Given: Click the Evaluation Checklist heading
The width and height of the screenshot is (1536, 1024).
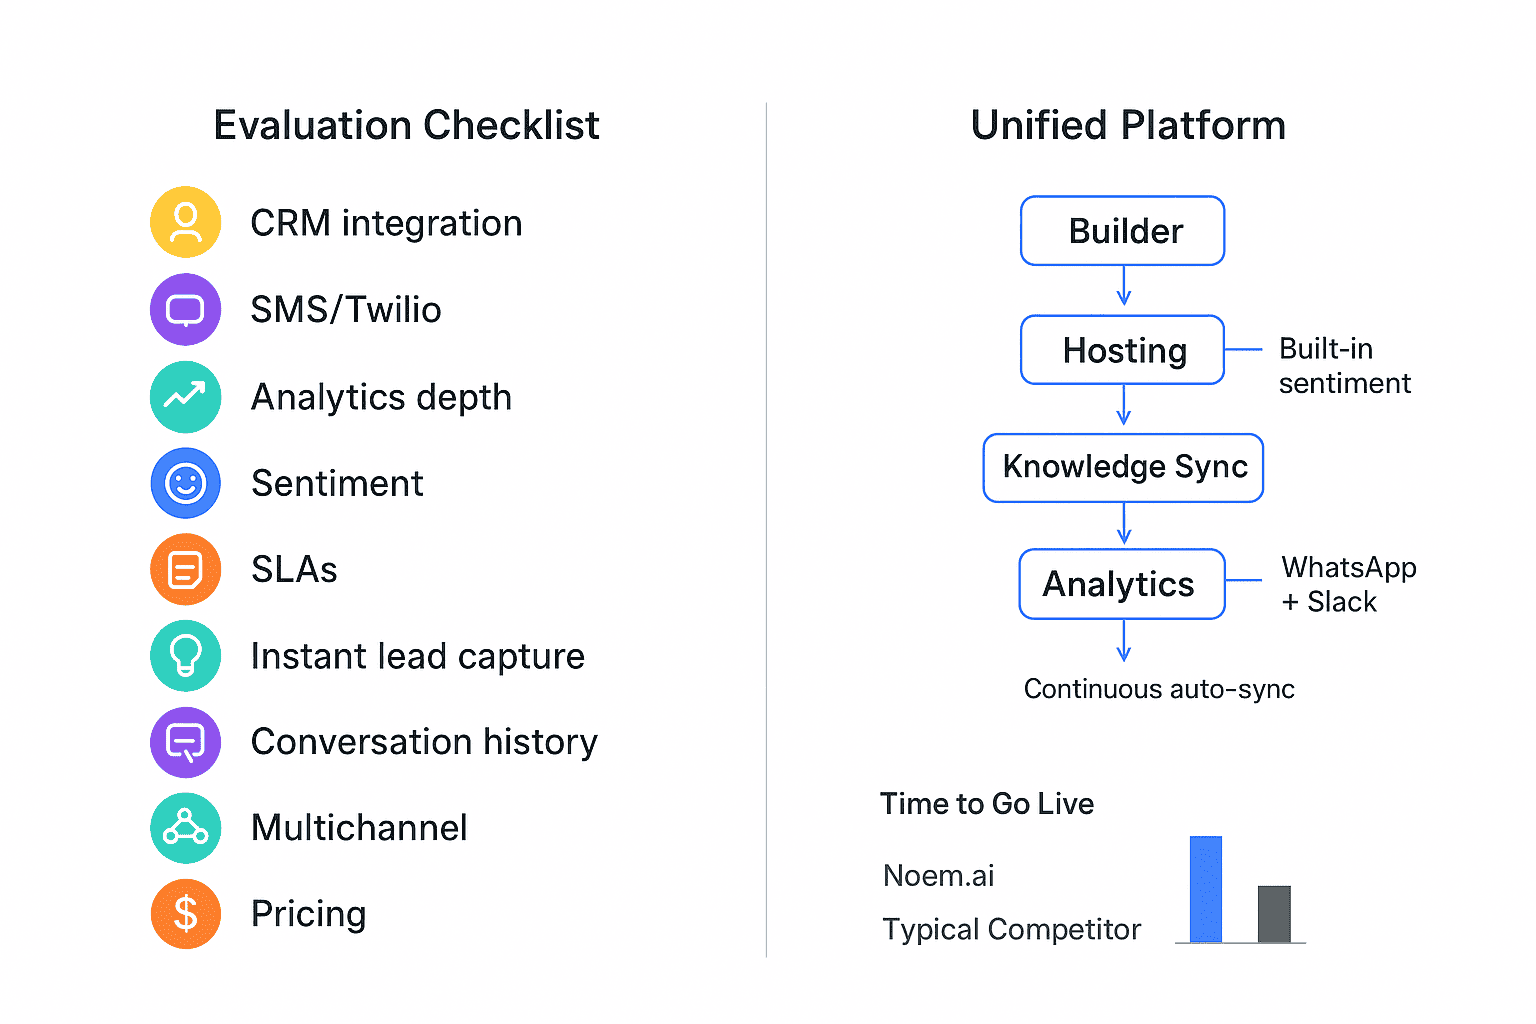Looking at the screenshot, I should tap(406, 126).
